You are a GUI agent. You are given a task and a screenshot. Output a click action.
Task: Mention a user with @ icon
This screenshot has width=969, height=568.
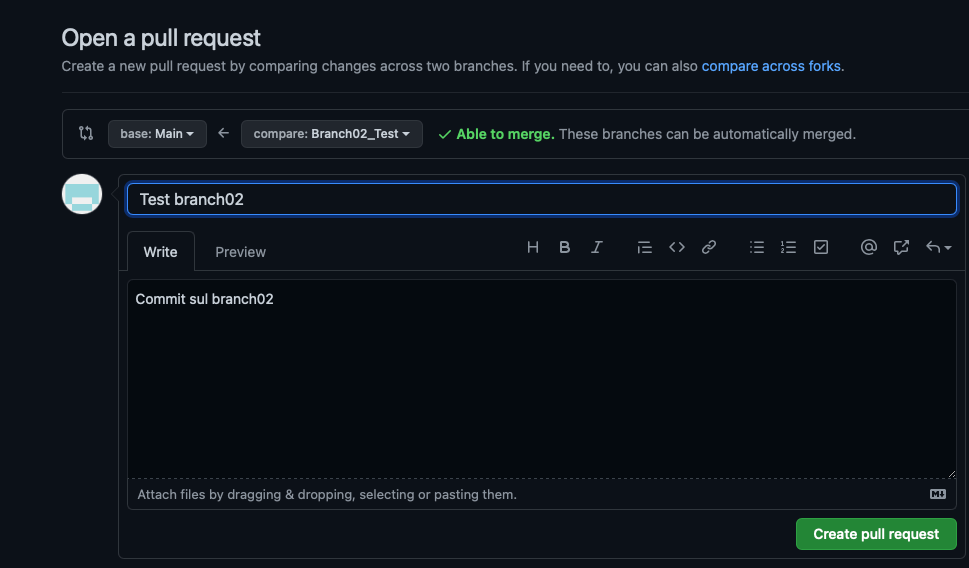click(x=868, y=247)
